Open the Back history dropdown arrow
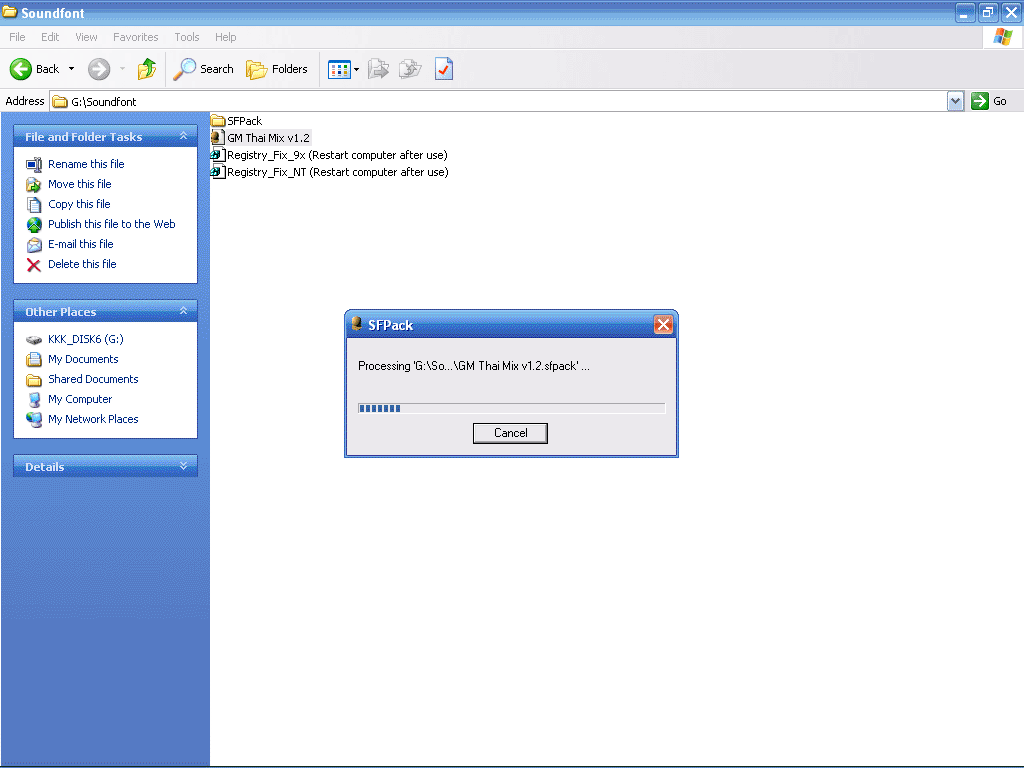Image resolution: width=1024 pixels, height=768 pixels. pos(71,69)
